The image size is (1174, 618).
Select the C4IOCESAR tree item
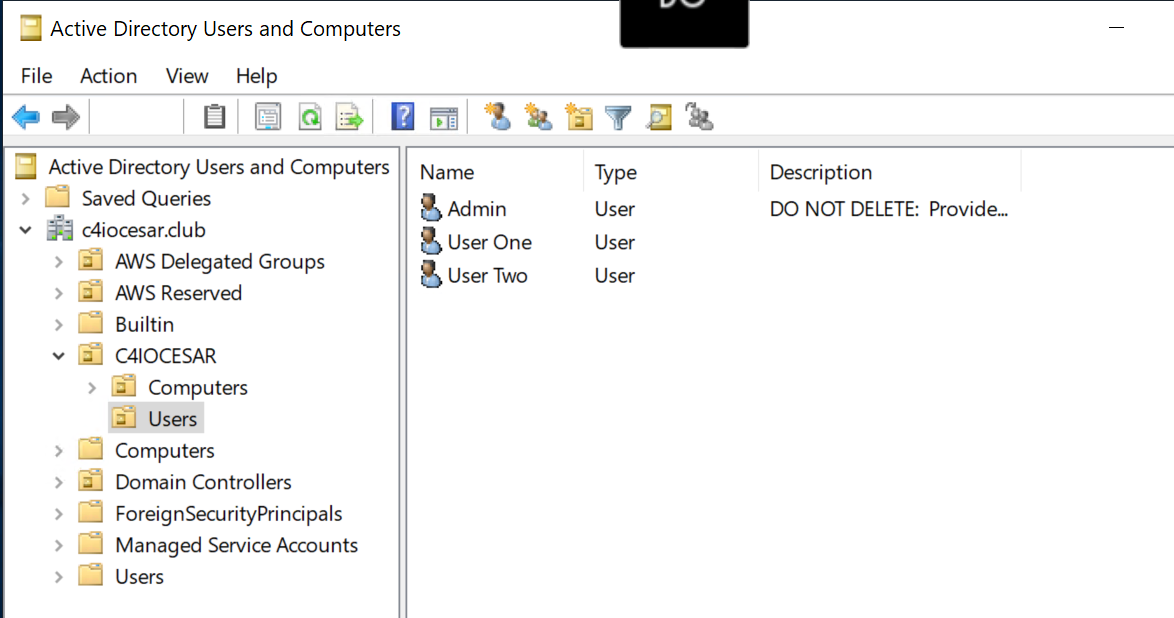(x=165, y=356)
